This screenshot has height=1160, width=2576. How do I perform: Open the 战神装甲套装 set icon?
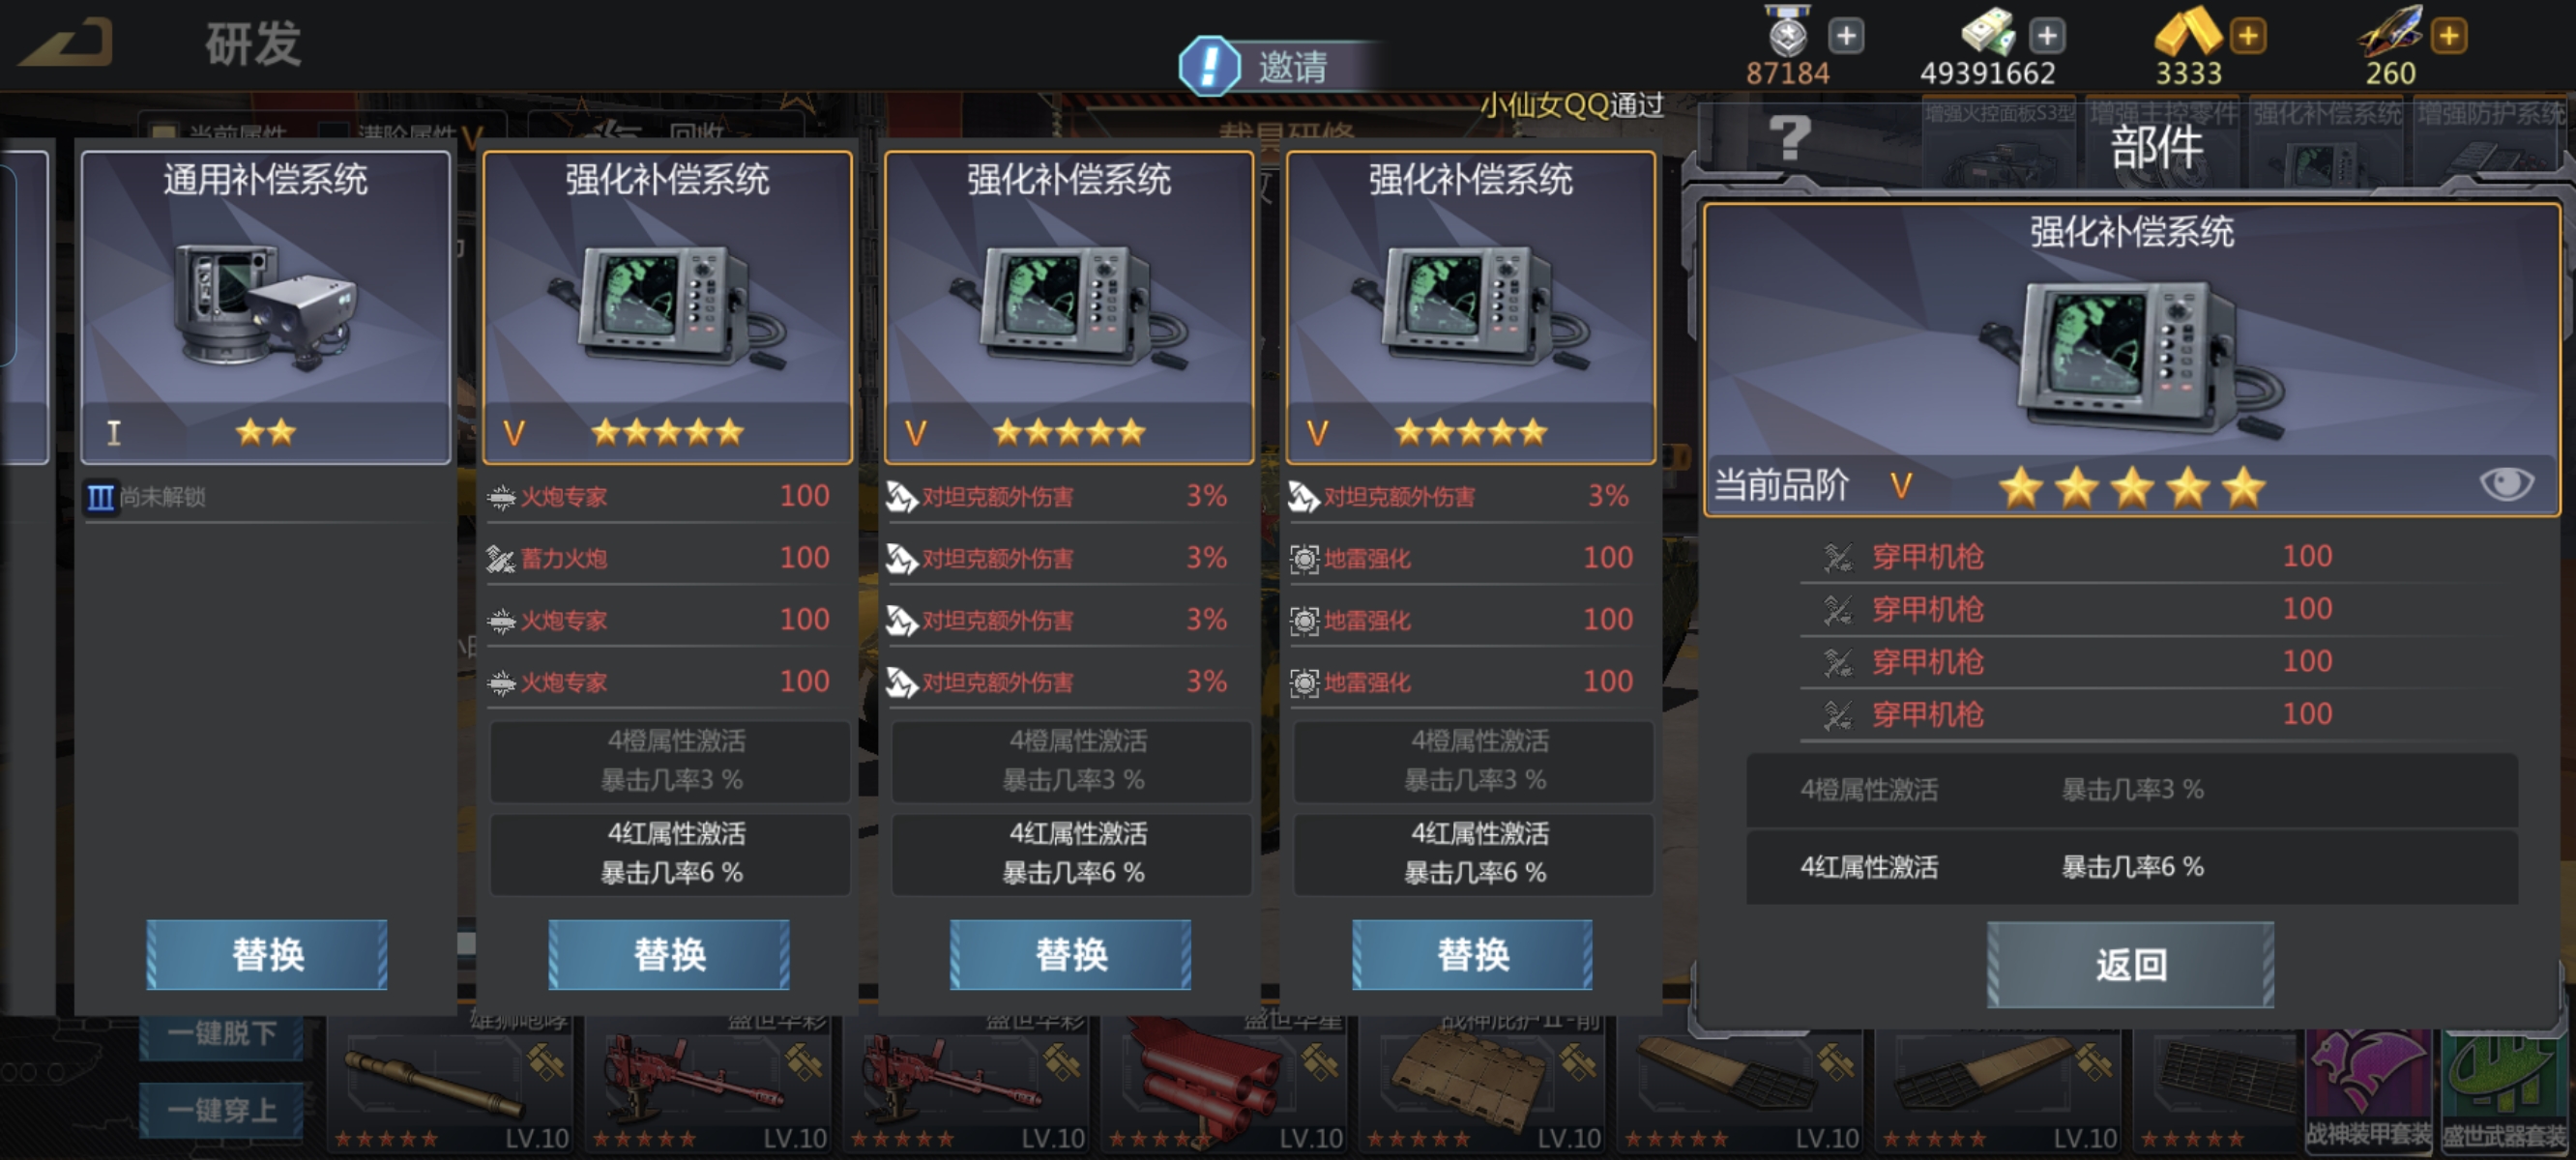point(2369,1090)
